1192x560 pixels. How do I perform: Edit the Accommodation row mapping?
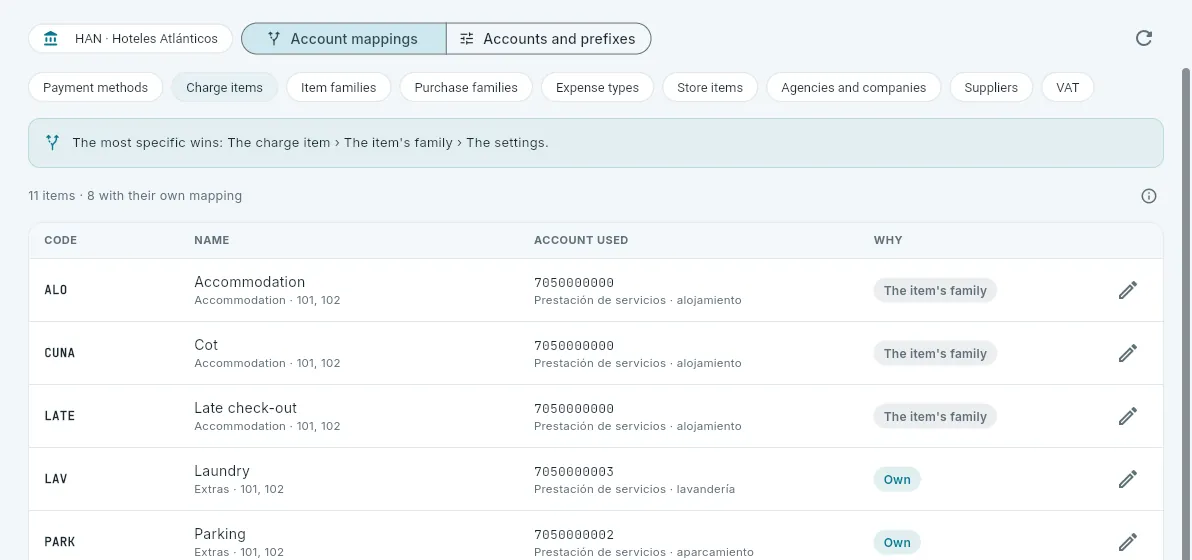click(1128, 290)
